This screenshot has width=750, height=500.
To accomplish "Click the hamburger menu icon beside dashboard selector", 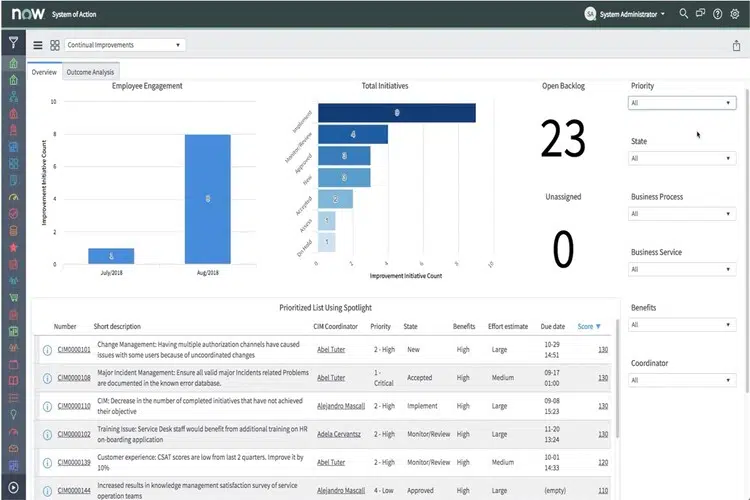I will pos(38,45).
